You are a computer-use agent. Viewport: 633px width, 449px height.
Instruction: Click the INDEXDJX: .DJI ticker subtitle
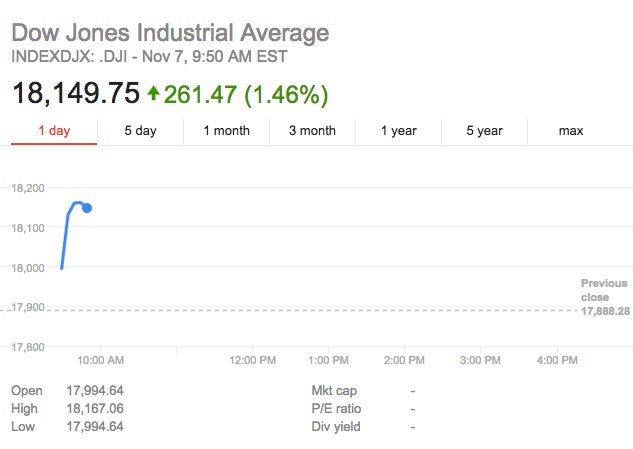point(150,57)
